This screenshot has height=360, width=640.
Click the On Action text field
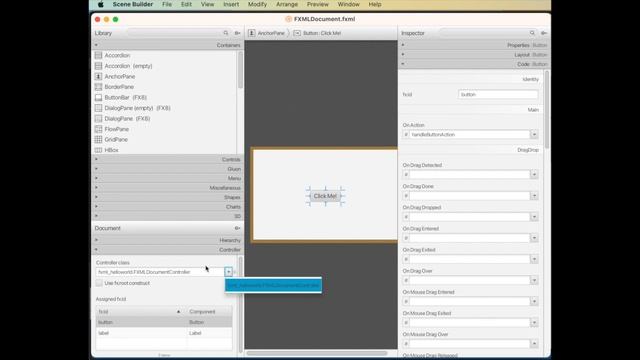[469, 134]
